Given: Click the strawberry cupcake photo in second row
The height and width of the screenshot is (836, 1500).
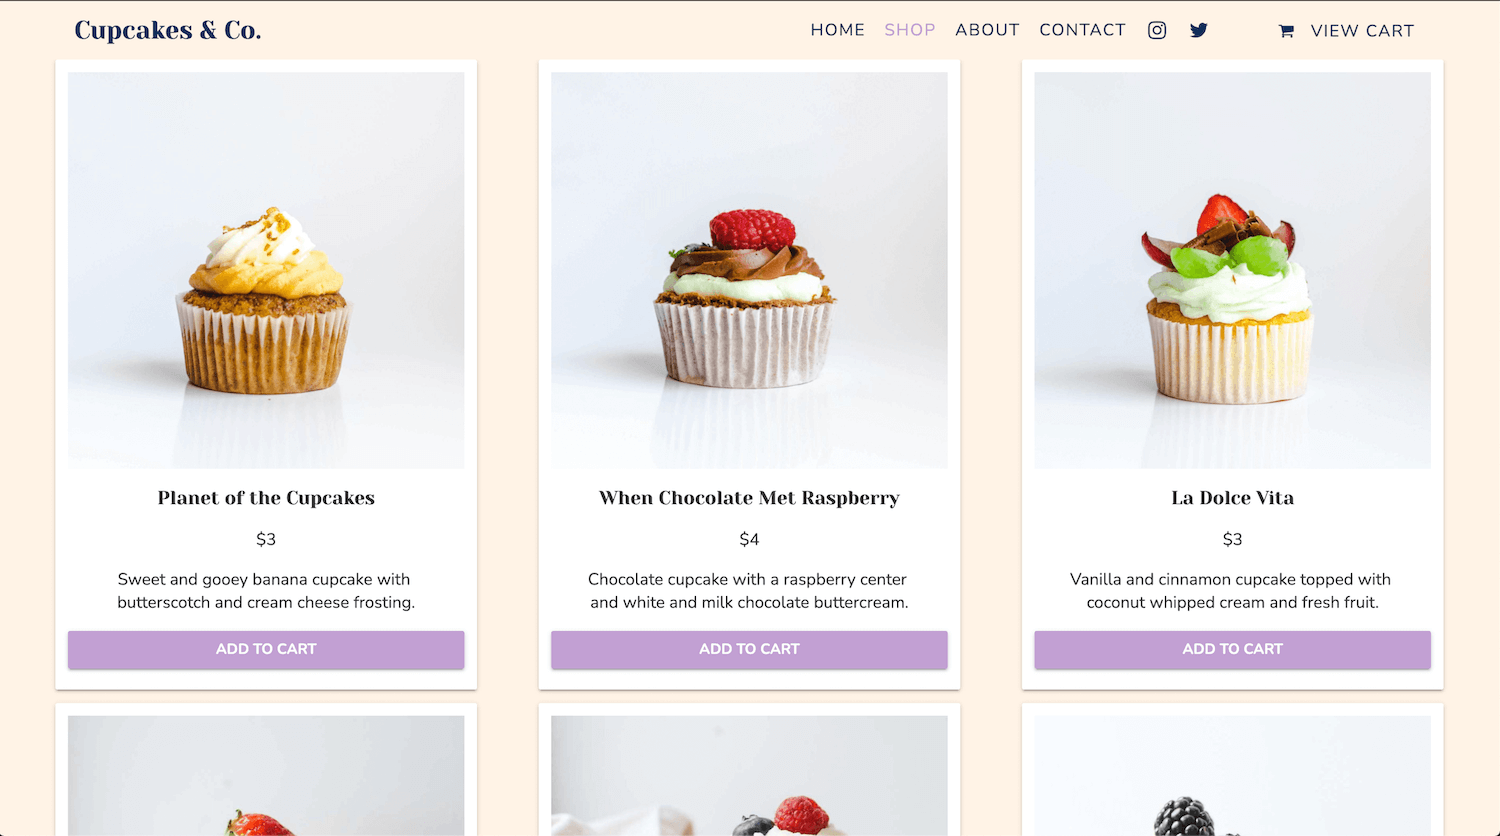Looking at the screenshot, I should click(266, 775).
